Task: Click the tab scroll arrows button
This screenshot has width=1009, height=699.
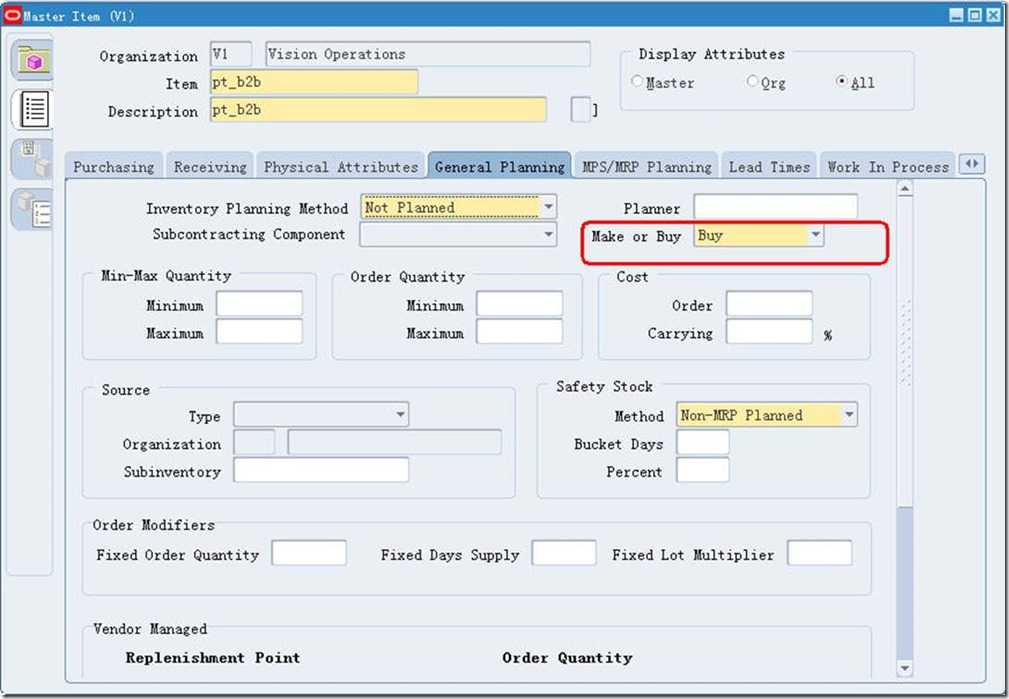Action: (x=972, y=164)
